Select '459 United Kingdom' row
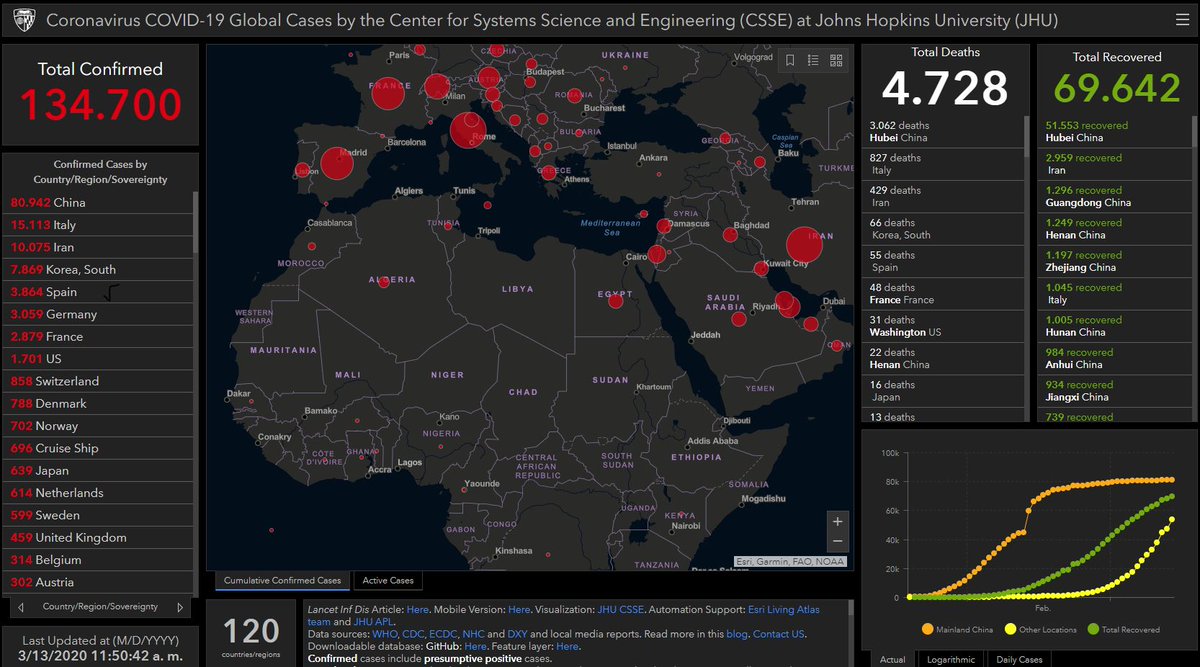 click(98, 537)
